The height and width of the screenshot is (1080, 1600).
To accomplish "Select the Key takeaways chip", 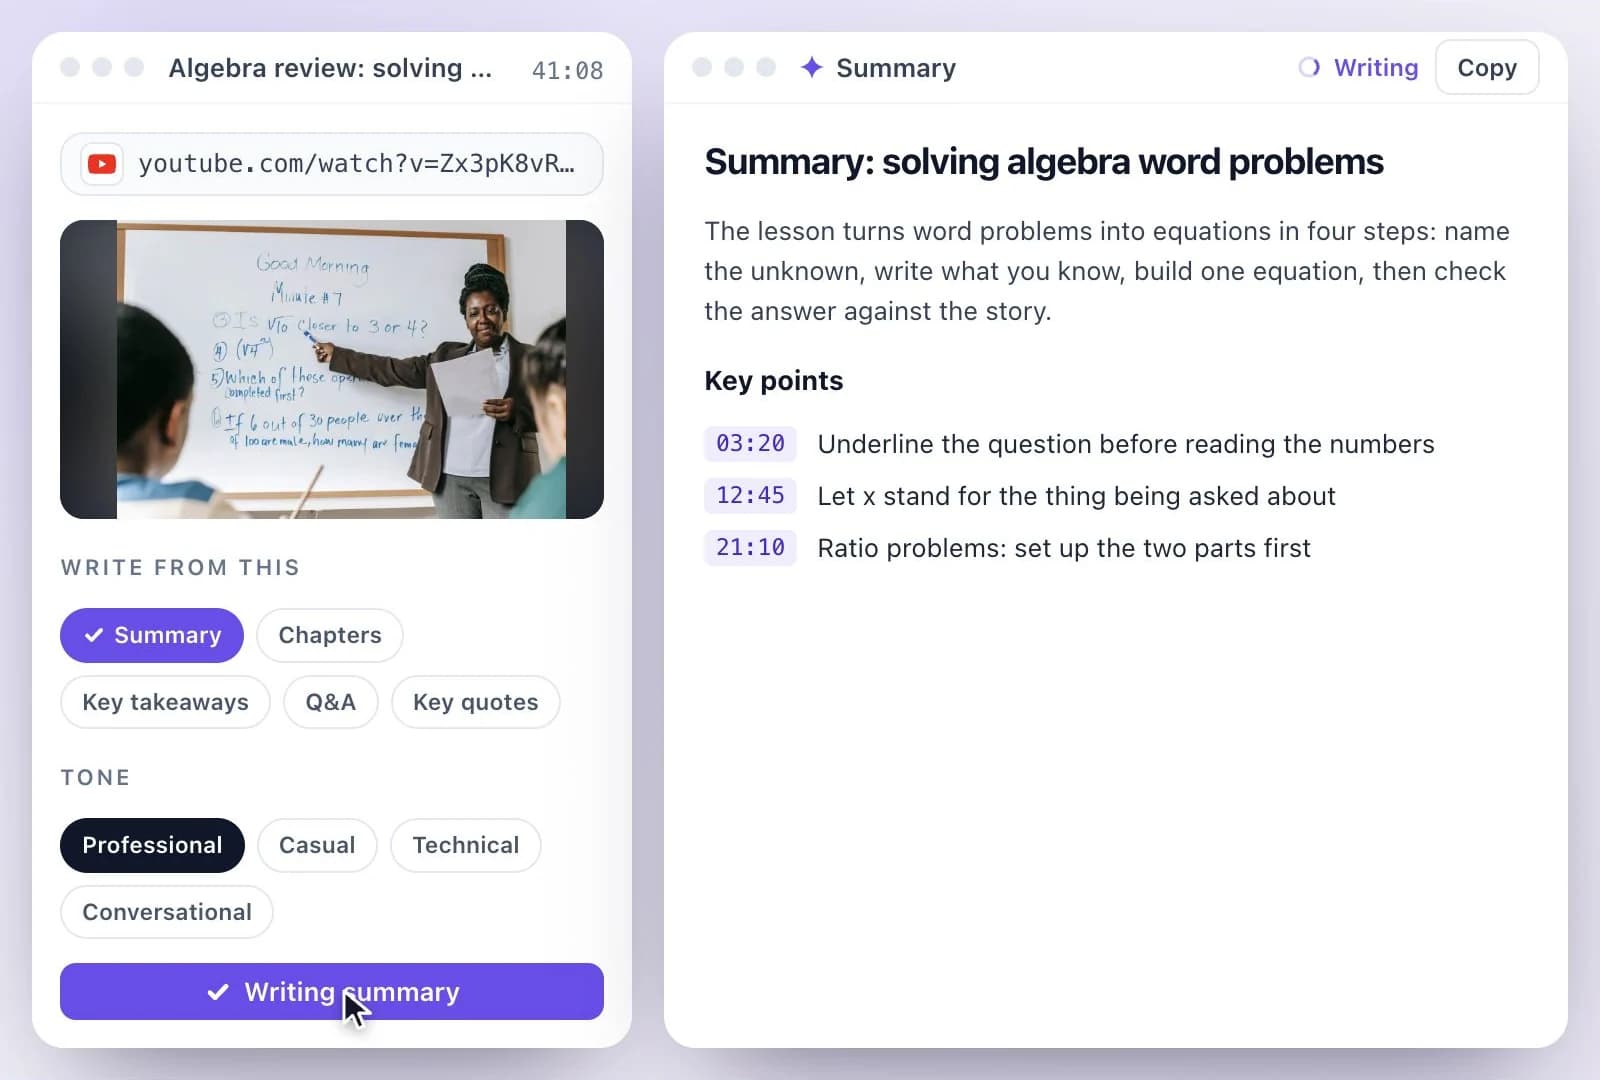I will [x=165, y=702].
